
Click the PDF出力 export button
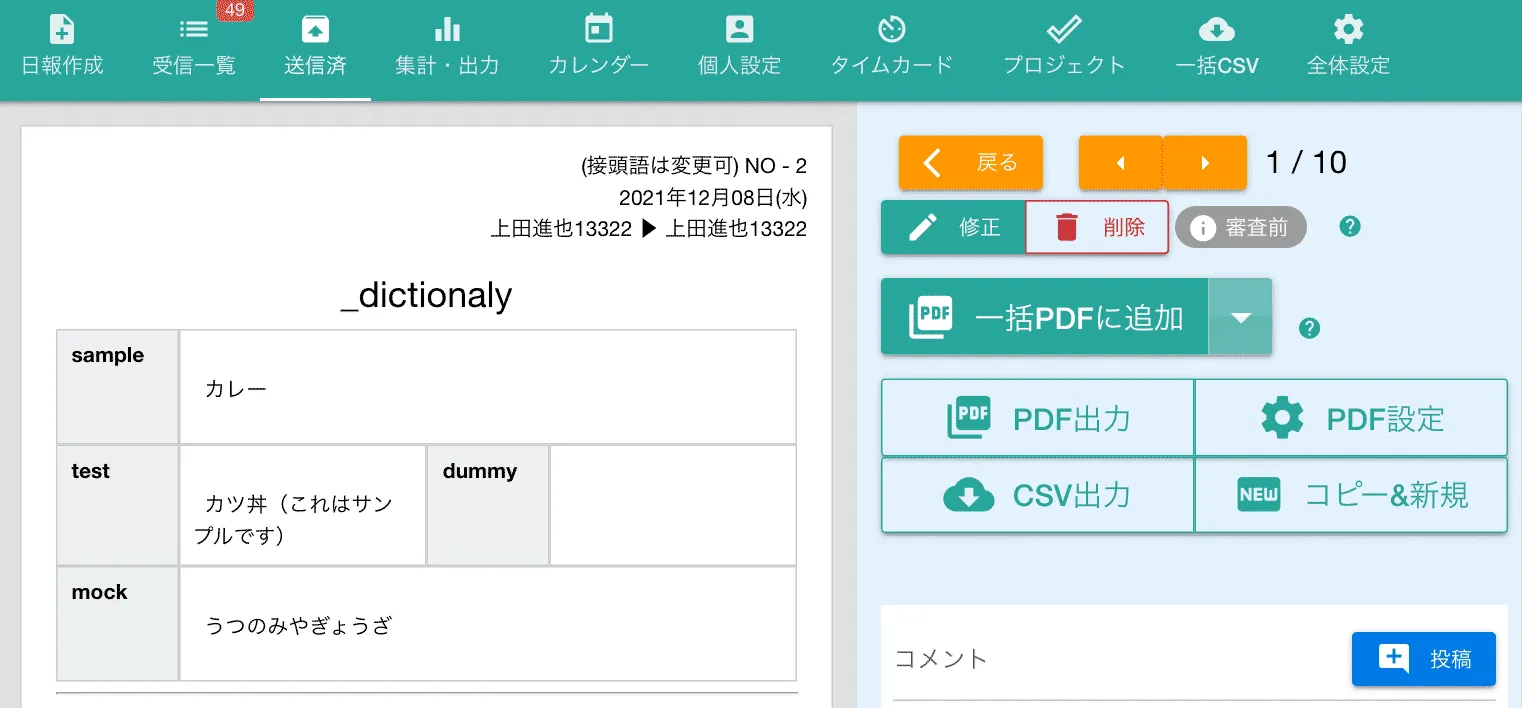1036,417
